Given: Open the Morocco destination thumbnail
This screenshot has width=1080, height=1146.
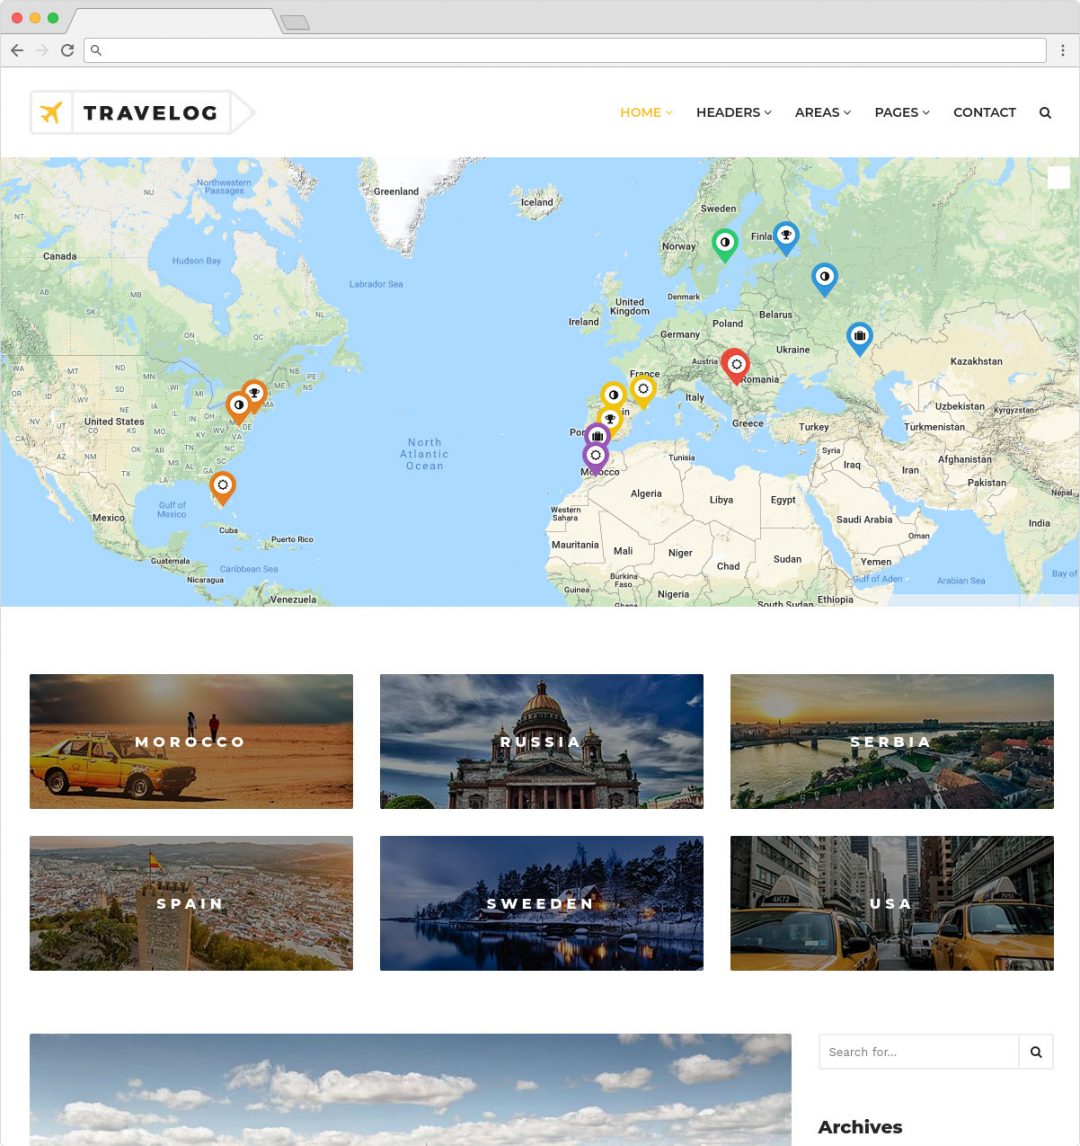Looking at the screenshot, I should 191,741.
